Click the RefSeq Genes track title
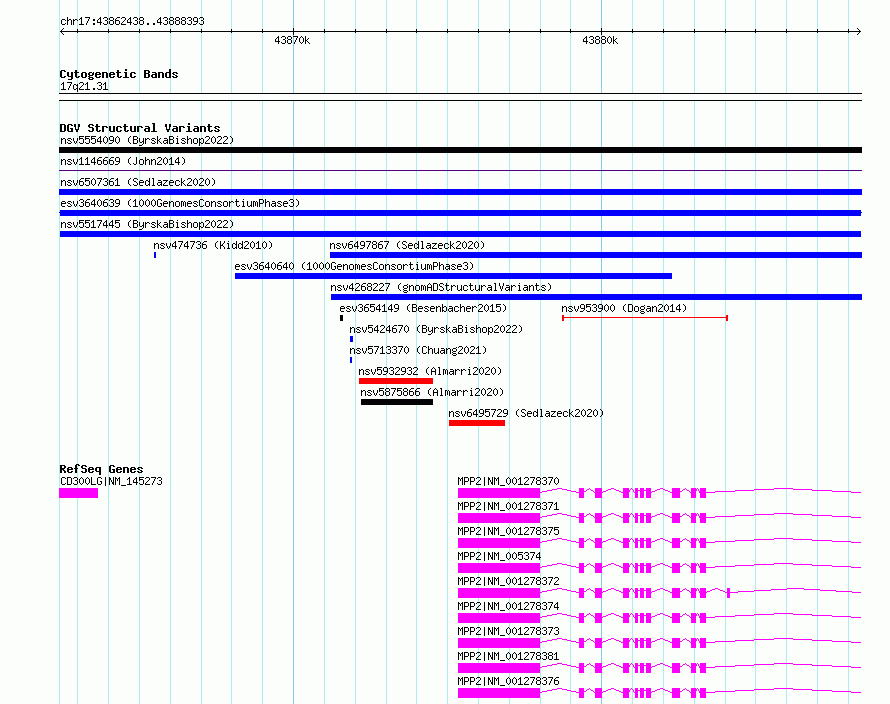Image resolution: width=890 pixels, height=704 pixels. pos(101,470)
